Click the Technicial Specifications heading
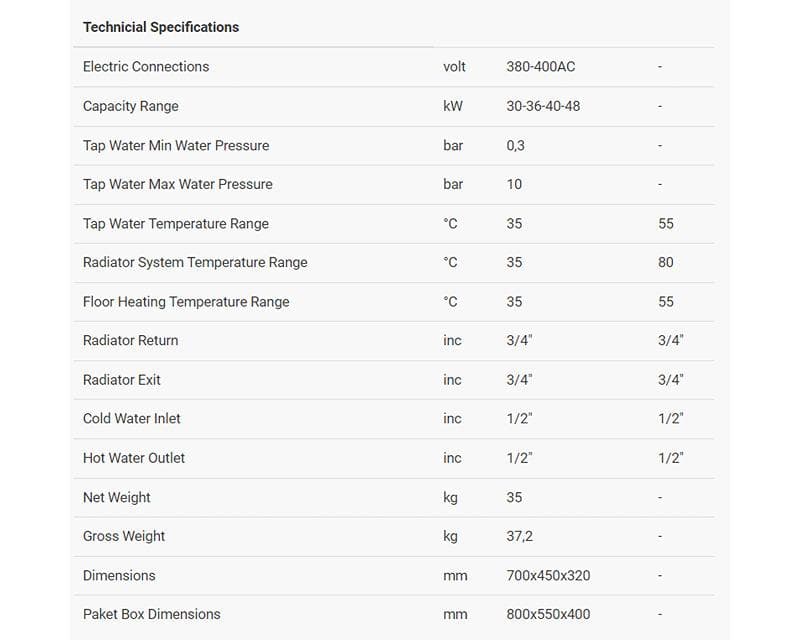 161,27
